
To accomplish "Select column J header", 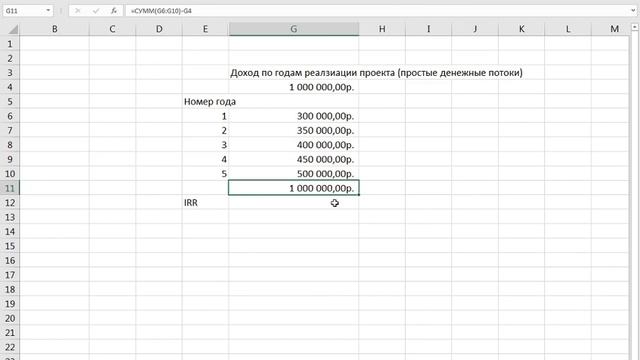I will click(x=475, y=29).
